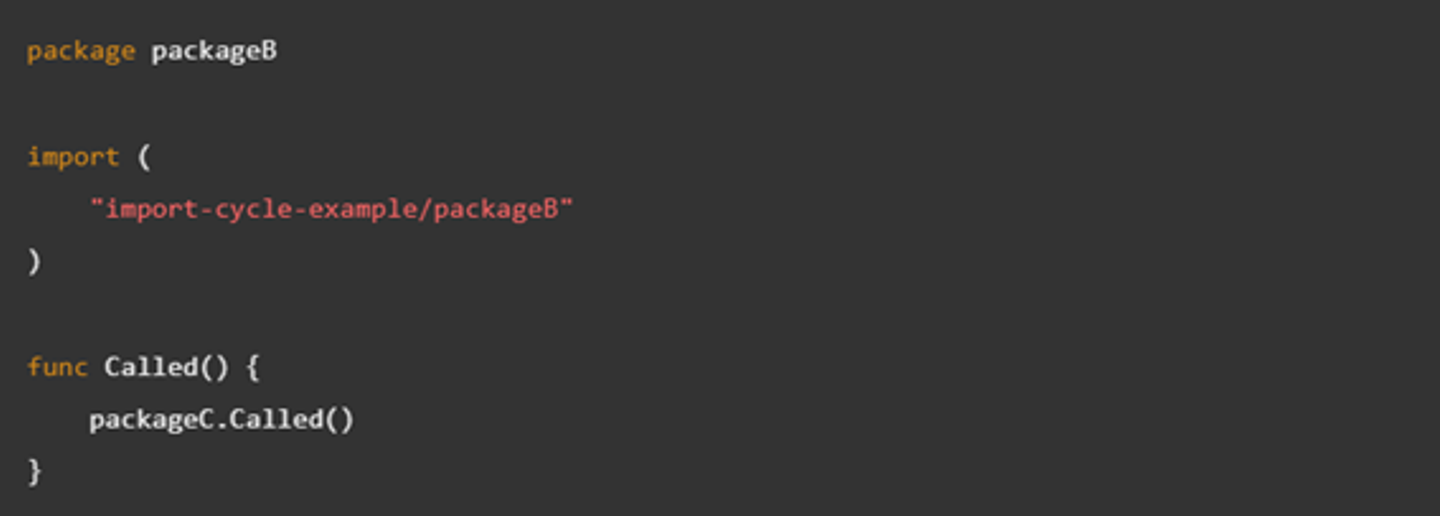Click the "func" keyword
The height and width of the screenshot is (516, 1440).
click(57, 367)
